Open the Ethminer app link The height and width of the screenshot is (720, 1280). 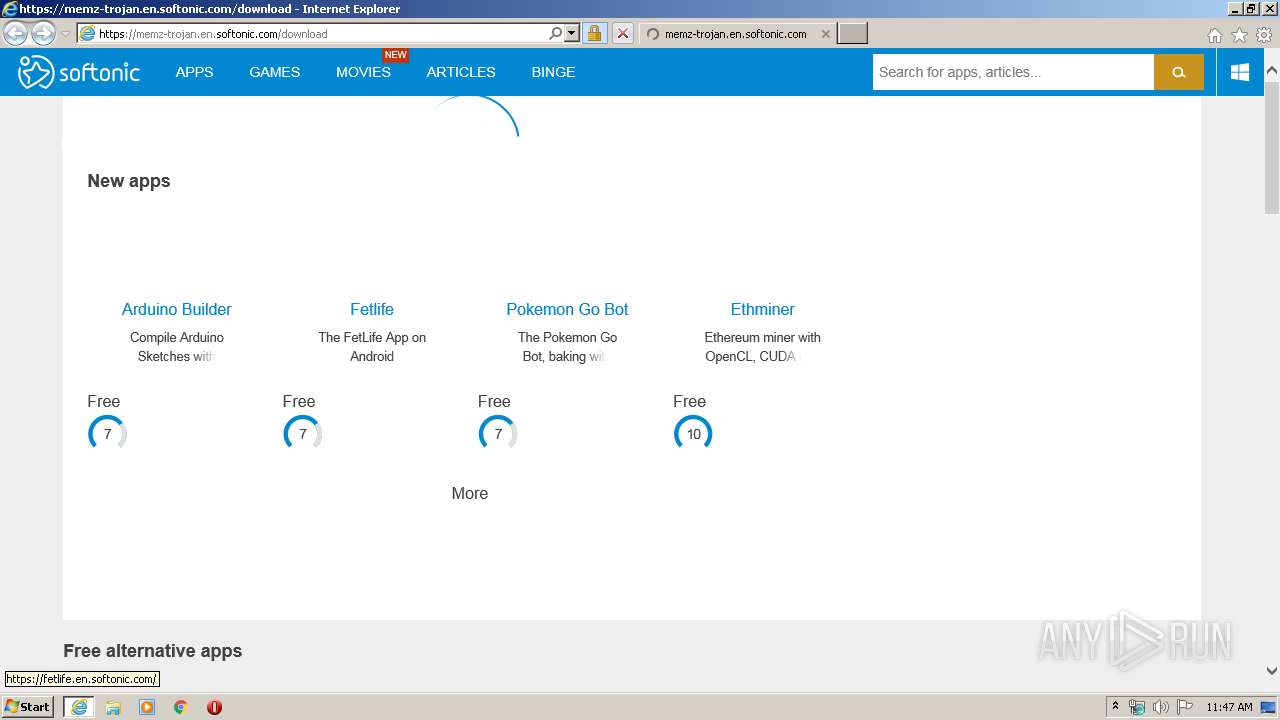[x=762, y=309]
